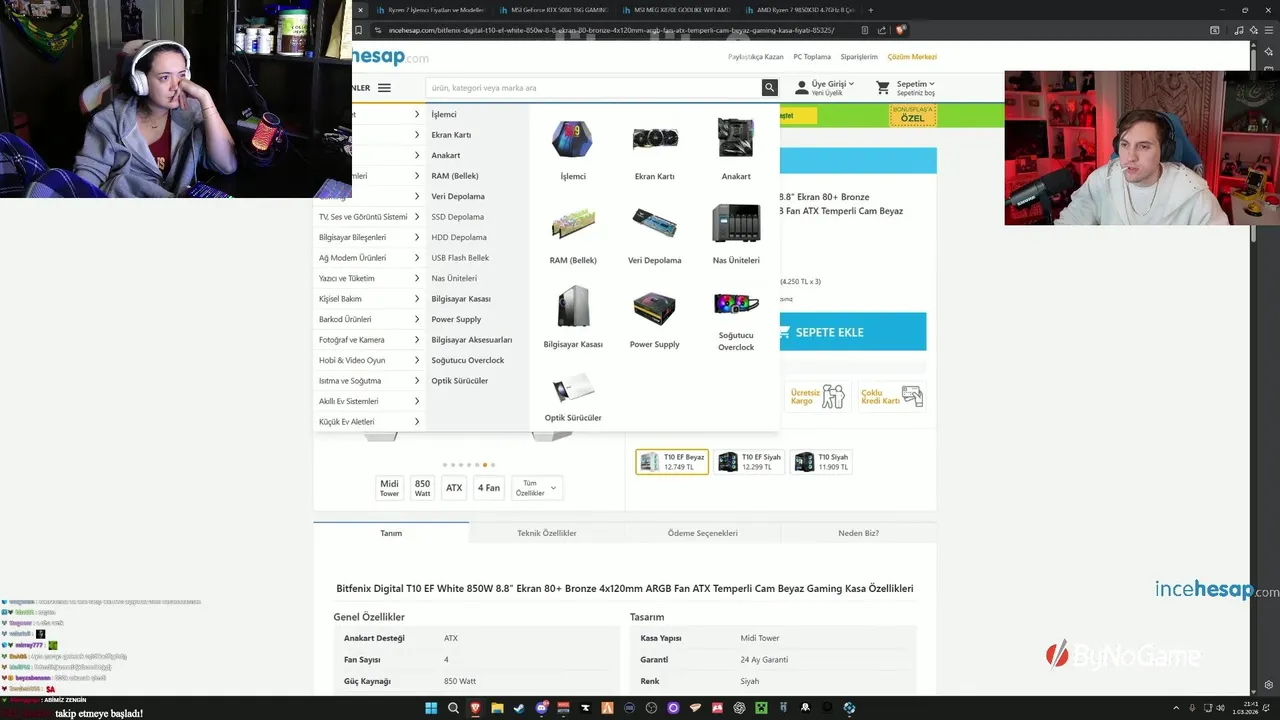Image resolution: width=1280 pixels, height=720 pixels.
Task: Select the Power Supply category image
Action: point(655,308)
